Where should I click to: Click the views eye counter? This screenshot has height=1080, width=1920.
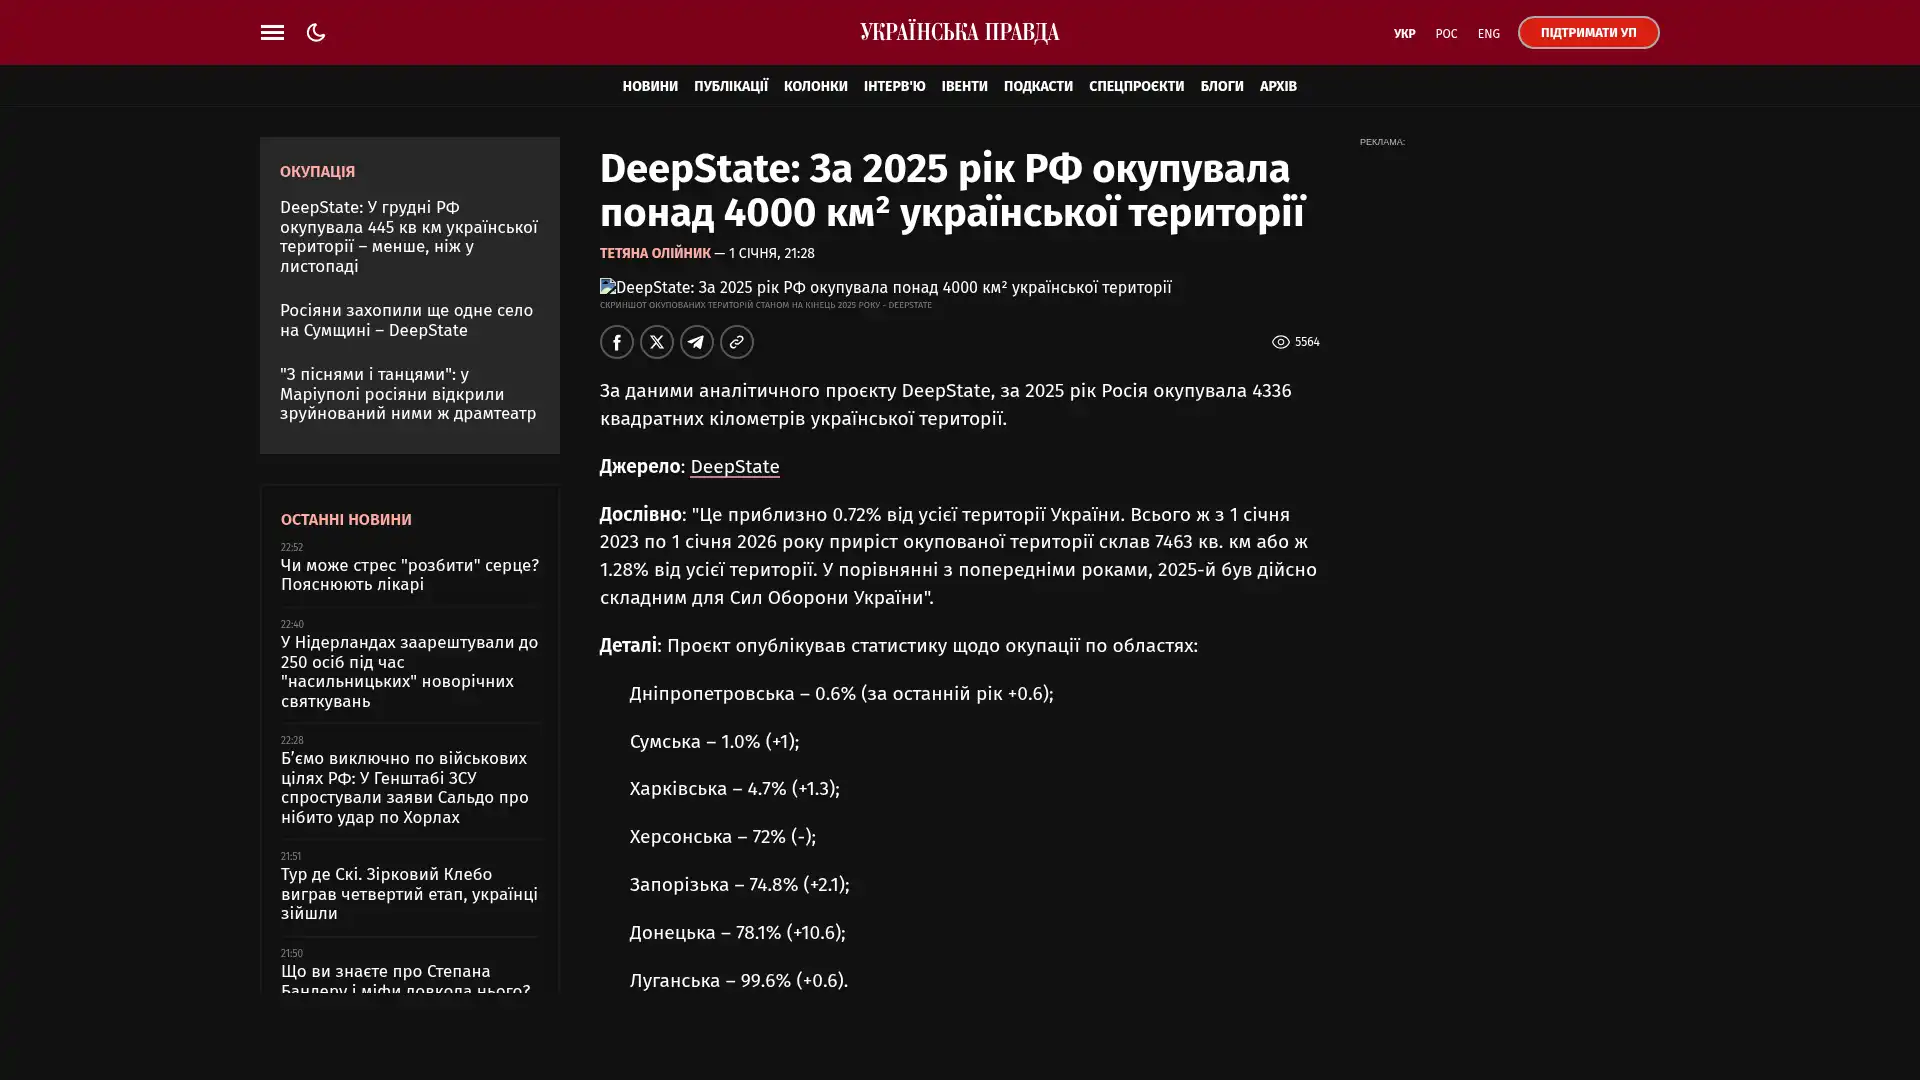point(1294,342)
